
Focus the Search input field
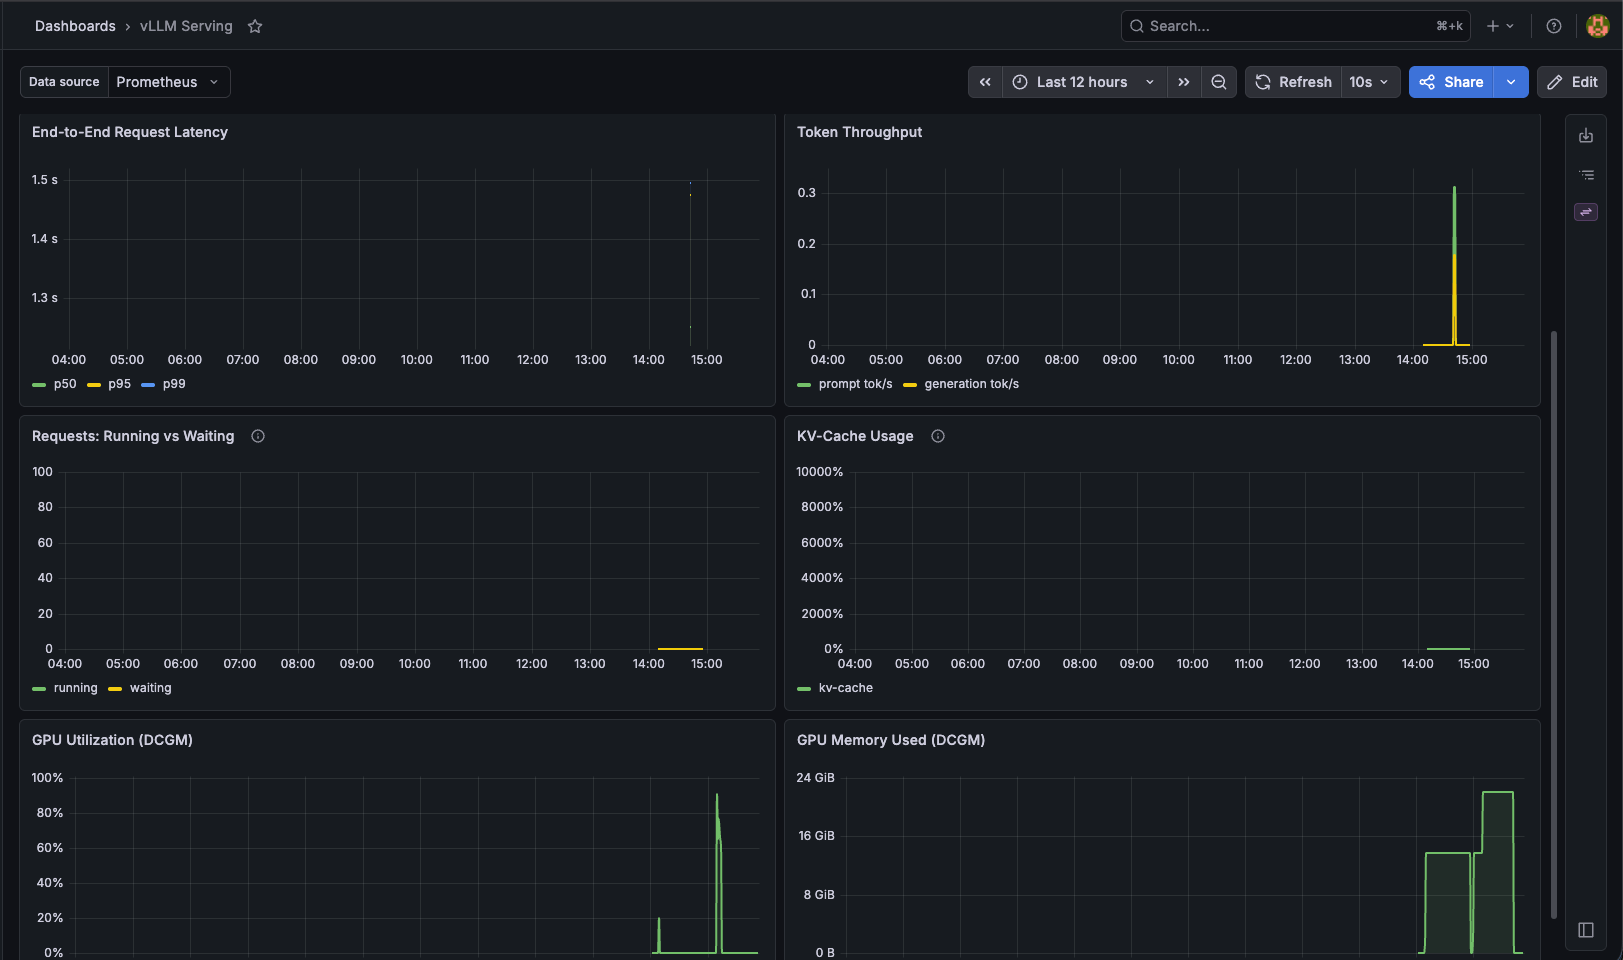pos(1296,26)
